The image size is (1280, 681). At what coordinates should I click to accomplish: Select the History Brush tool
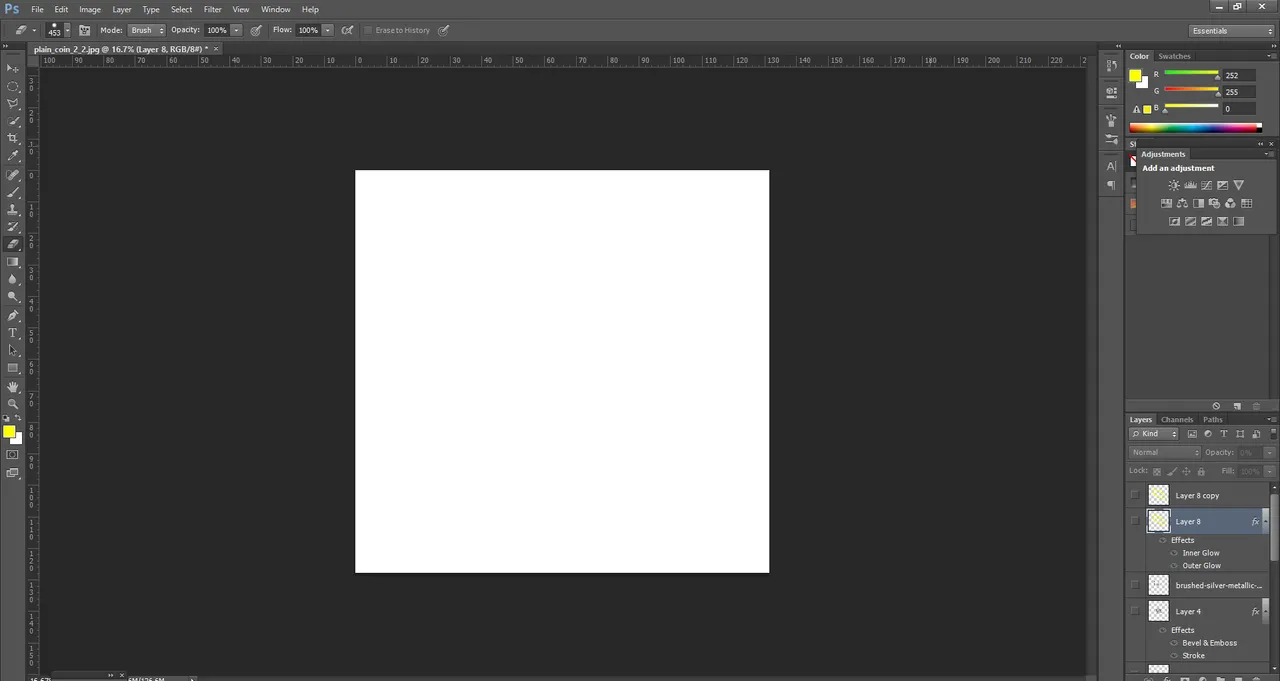[13, 227]
